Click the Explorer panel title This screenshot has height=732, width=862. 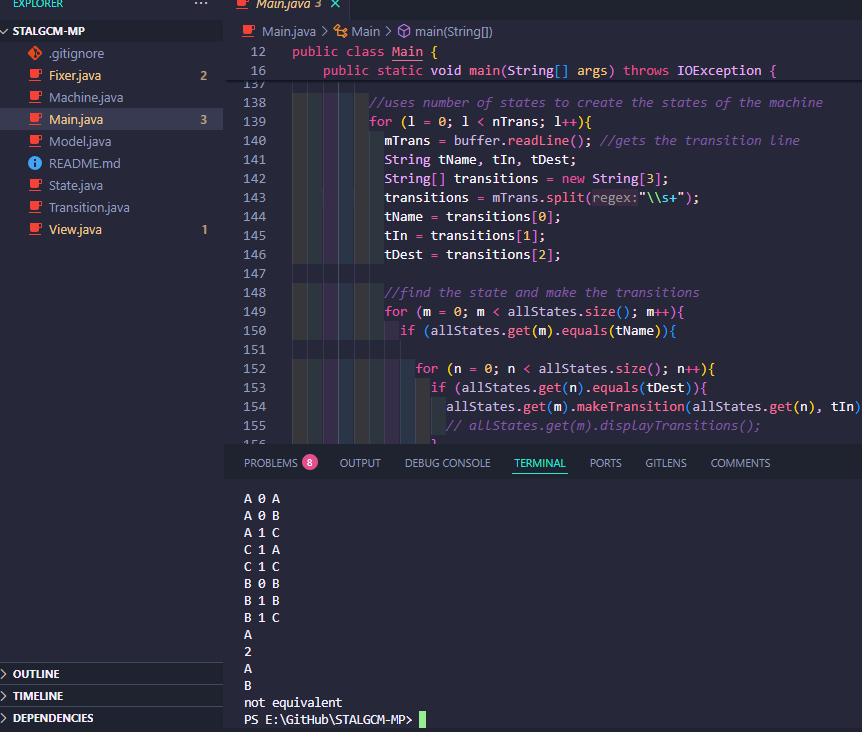38,4
